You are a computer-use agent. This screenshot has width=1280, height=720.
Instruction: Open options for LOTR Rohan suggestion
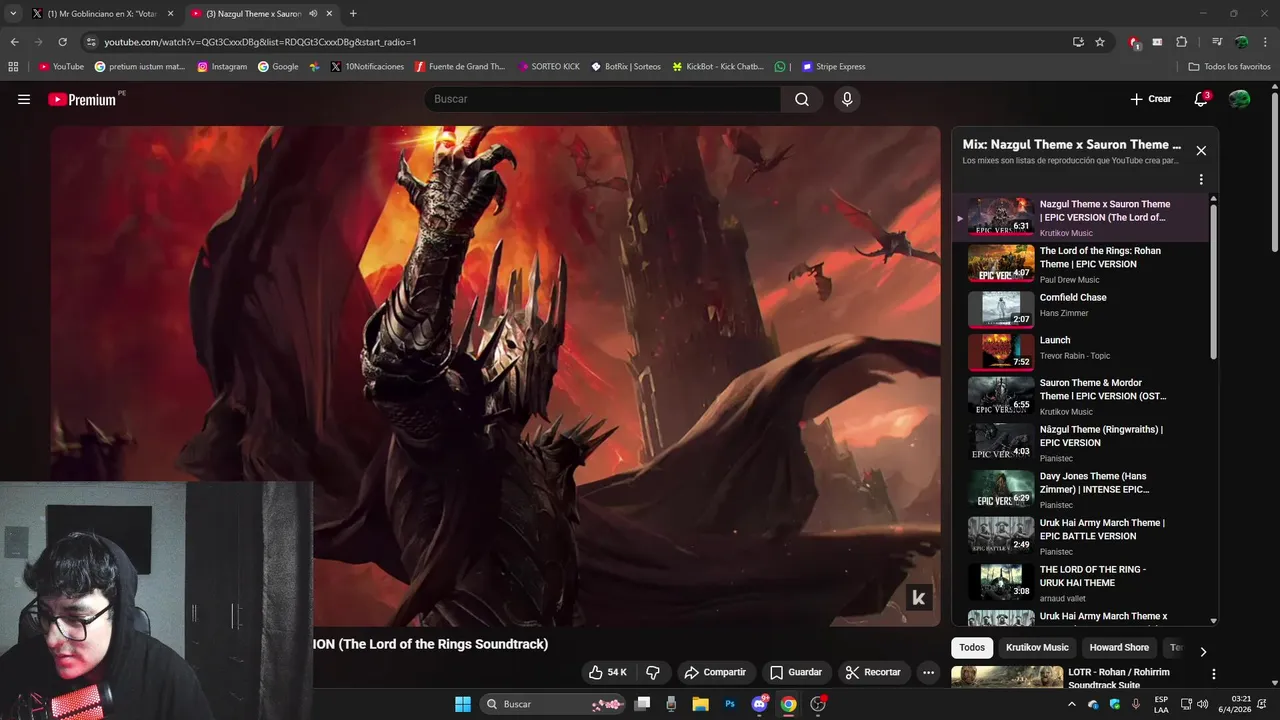(1213, 674)
